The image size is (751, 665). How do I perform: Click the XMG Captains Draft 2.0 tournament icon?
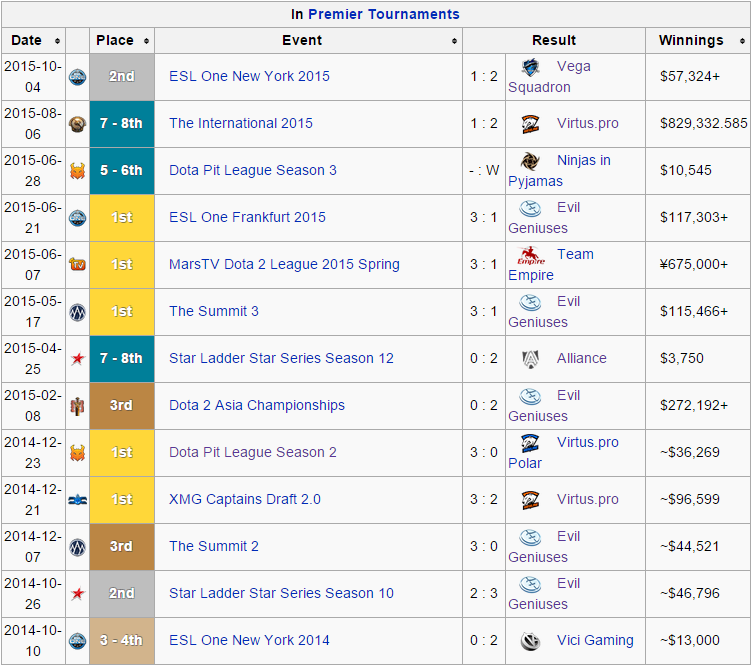point(77,500)
